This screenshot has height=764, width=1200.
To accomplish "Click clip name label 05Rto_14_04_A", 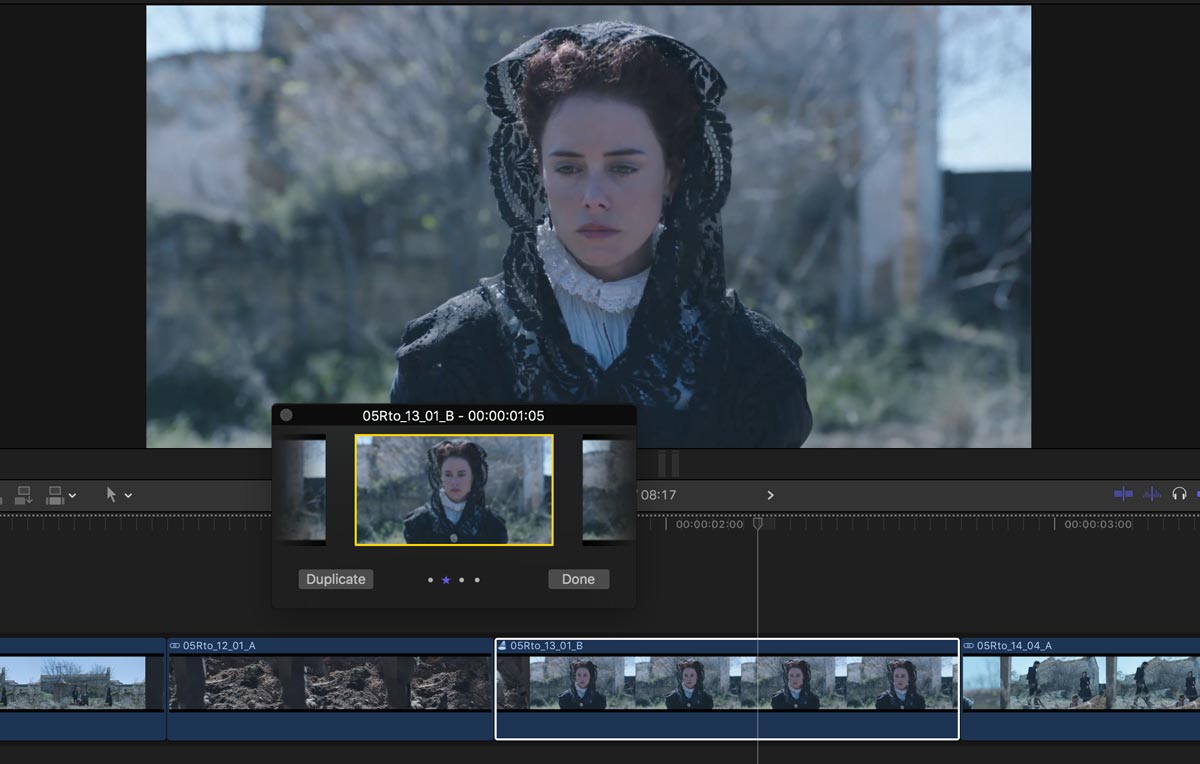I will (x=1014, y=646).
